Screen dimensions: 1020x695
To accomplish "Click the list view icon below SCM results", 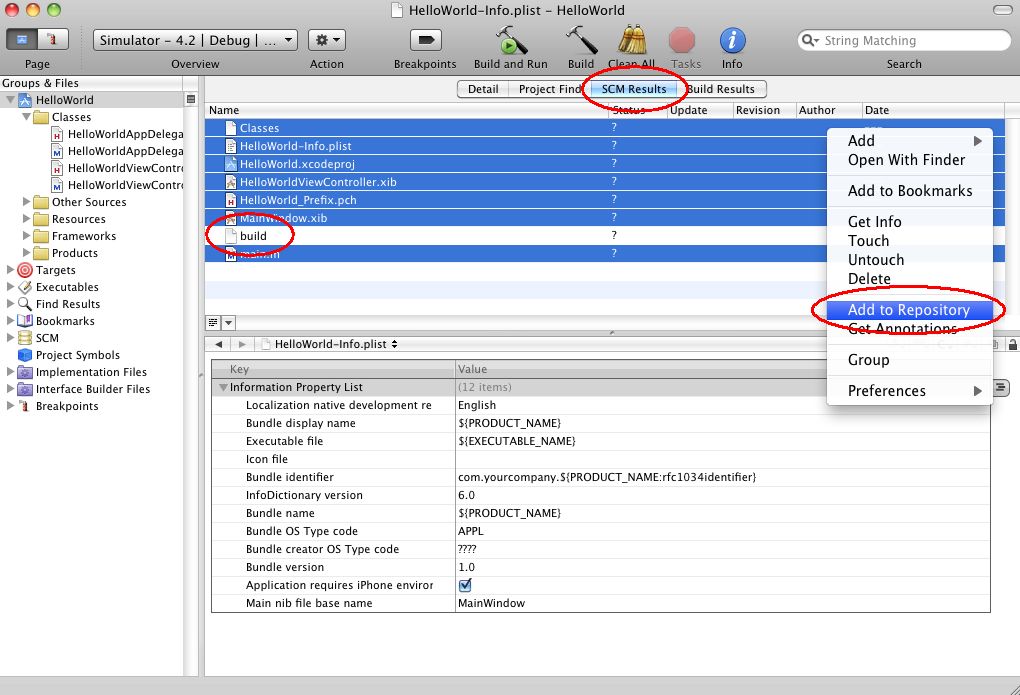I will [x=213, y=322].
